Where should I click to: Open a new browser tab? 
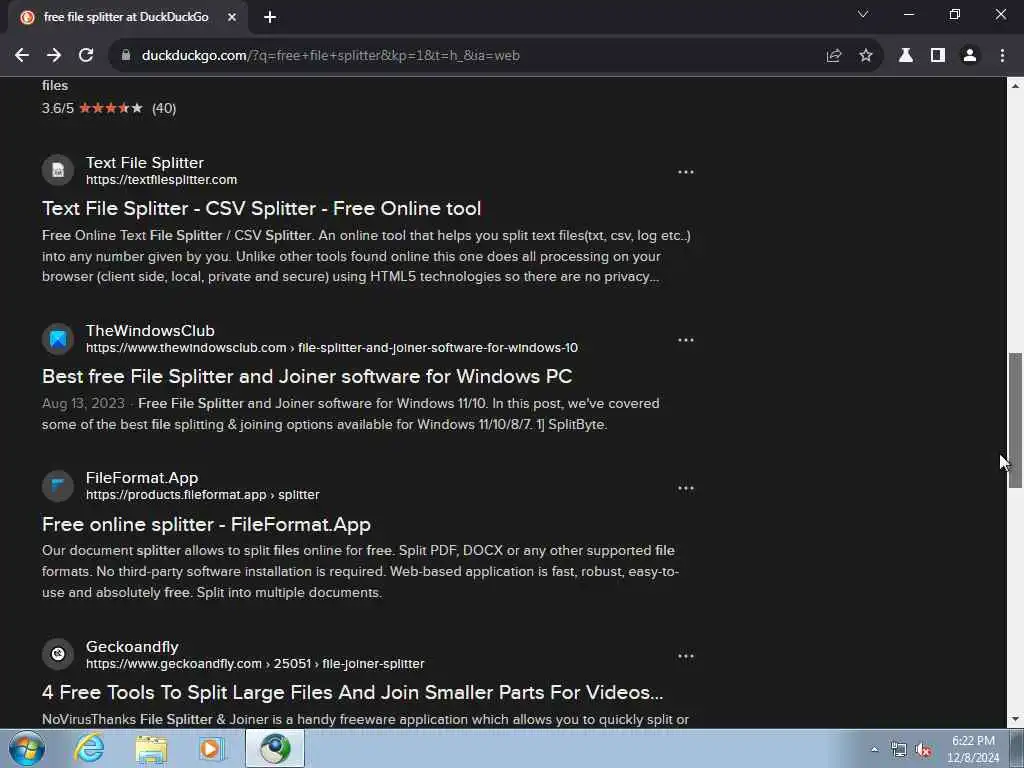[x=270, y=18]
